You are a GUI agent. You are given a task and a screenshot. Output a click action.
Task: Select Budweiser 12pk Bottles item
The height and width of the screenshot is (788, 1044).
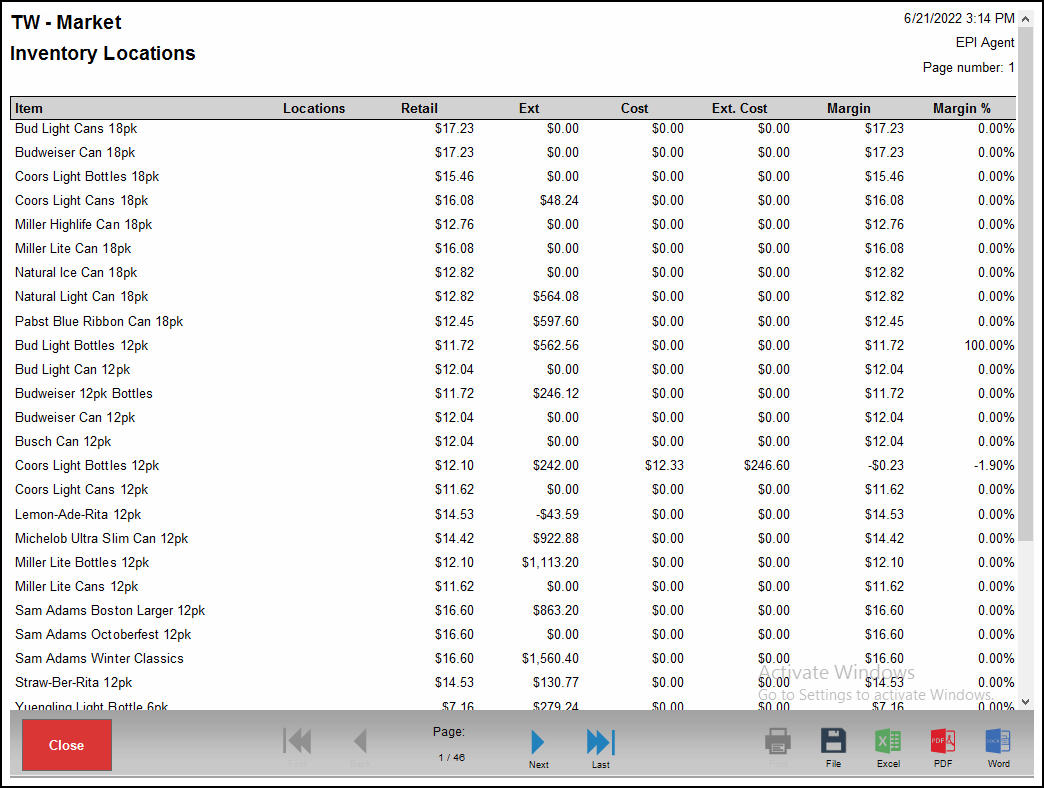(x=84, y=393)
